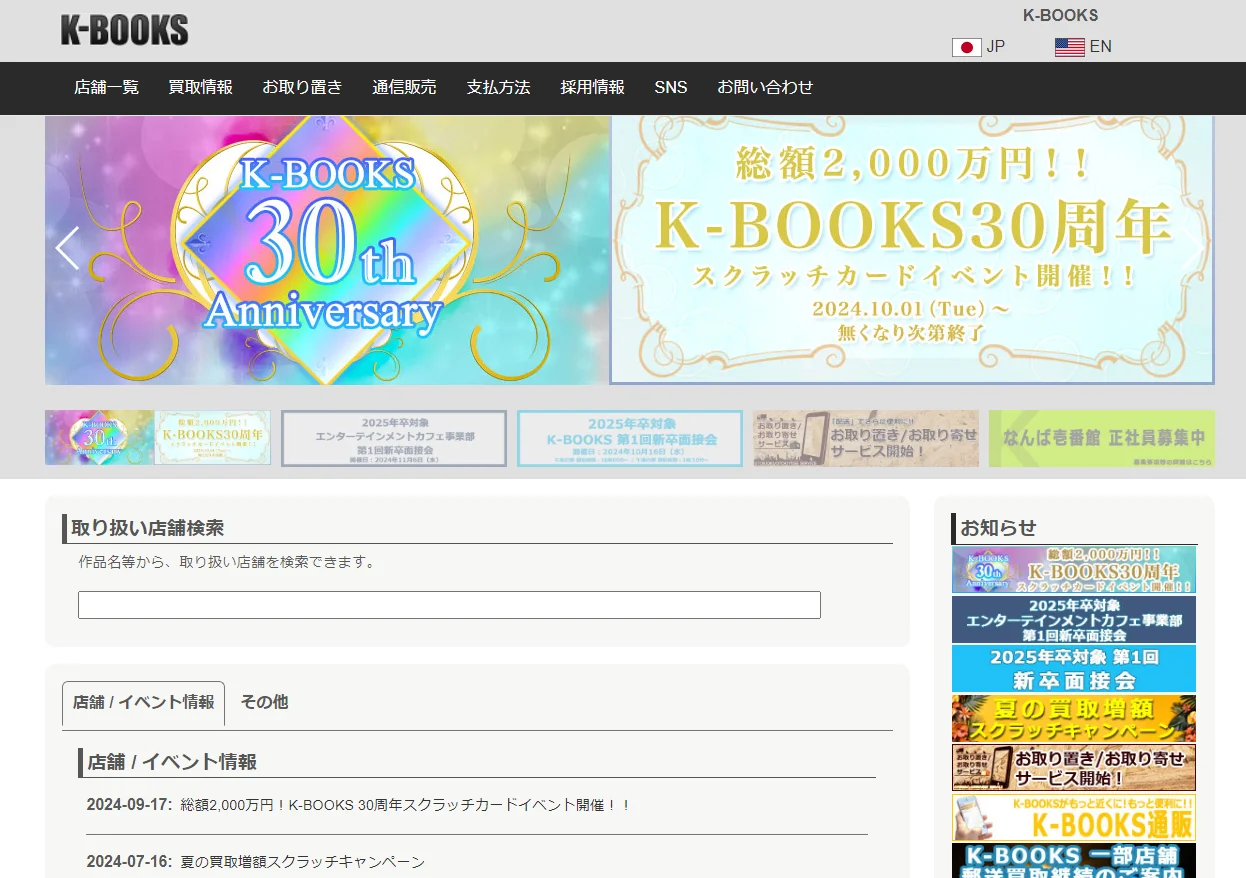Click the date 2024-09-17
Image resolution: width=1246 pixels, height=878 pixels.
click(x=129, y=804)
